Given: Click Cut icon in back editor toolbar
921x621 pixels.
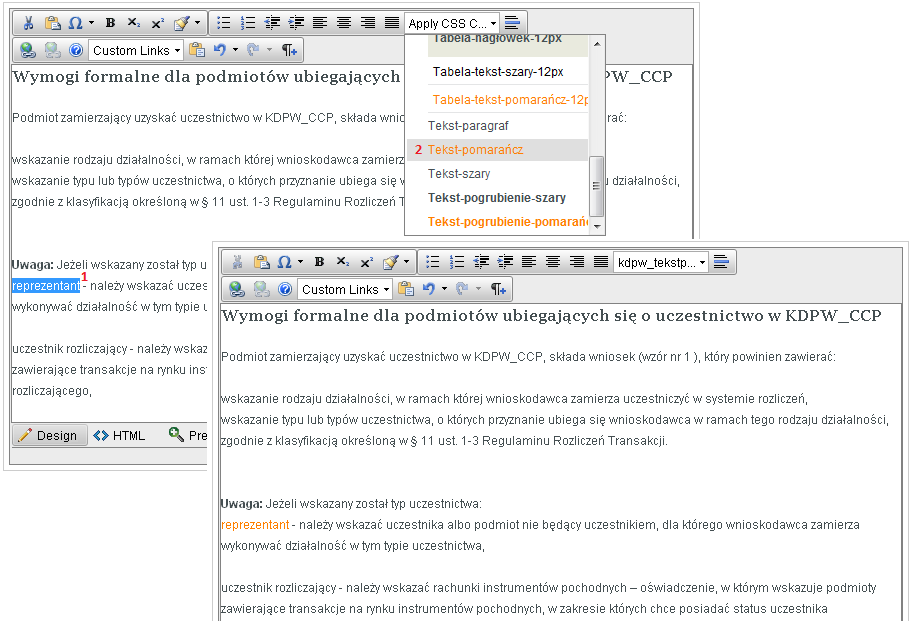Looking at the screenshot, I should coord(28,23).
